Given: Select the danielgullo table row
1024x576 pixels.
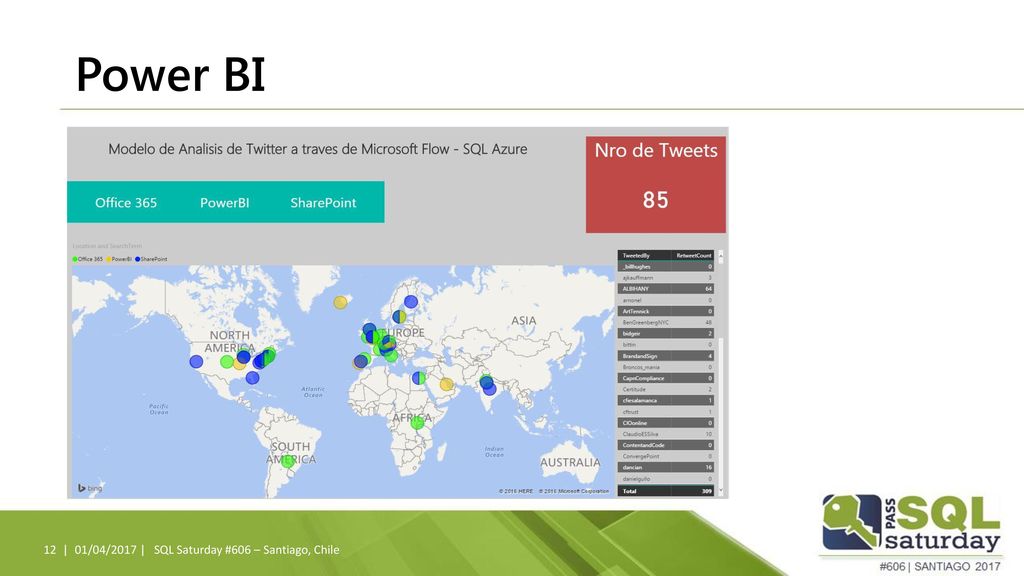Looking at the screenshot, I should pyautogui.click(x=666, y=479).
